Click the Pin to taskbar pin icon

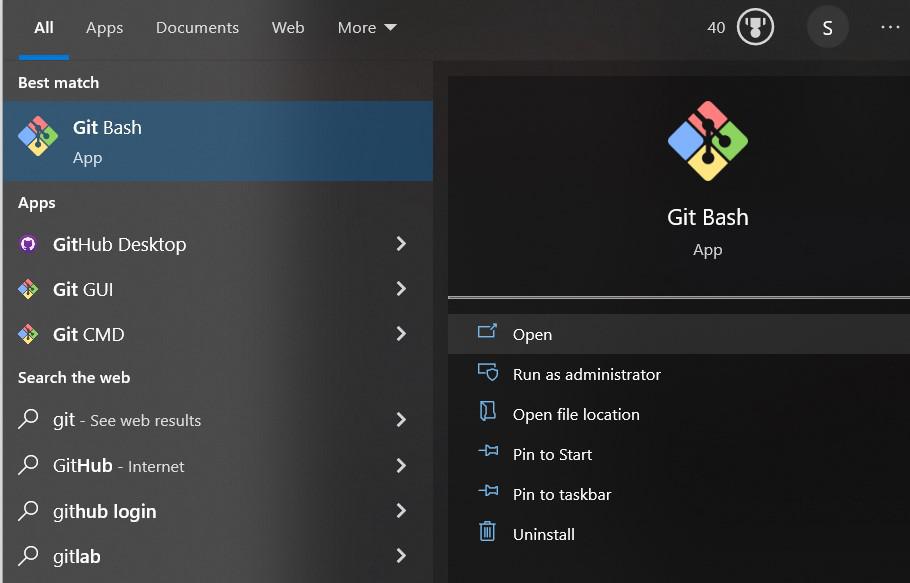click(x=488, y=491)
